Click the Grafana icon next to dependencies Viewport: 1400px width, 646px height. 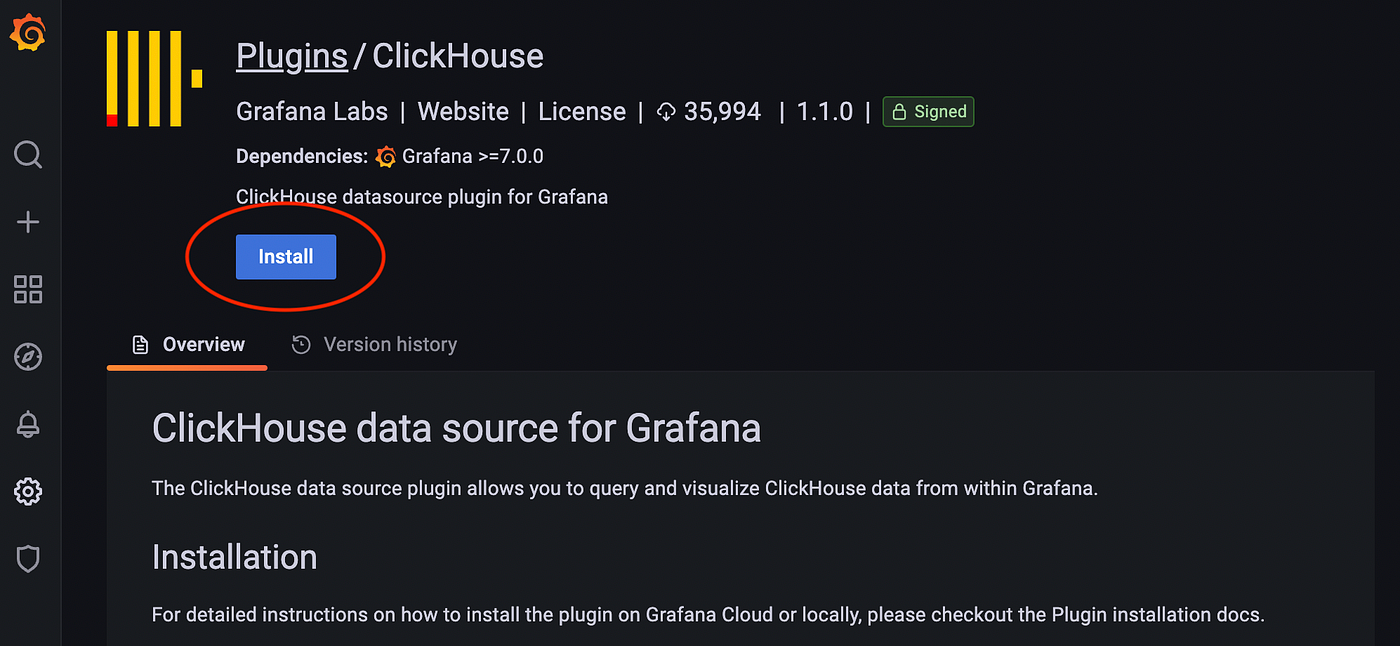385,156
